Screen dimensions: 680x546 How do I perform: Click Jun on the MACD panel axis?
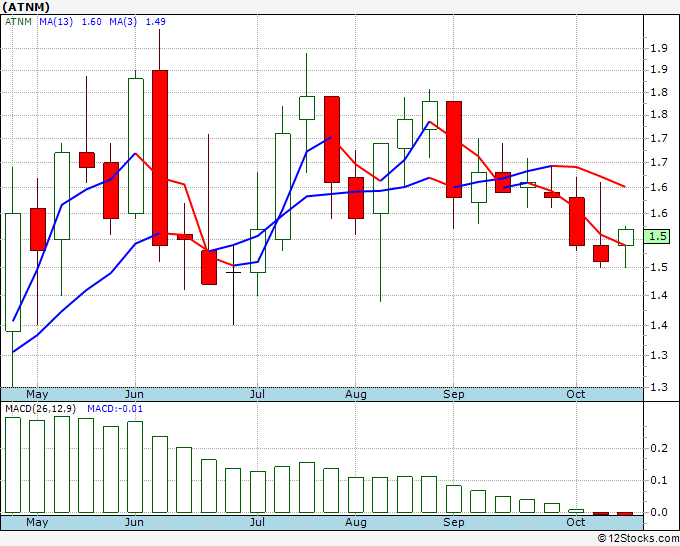pyautogui.click(x=134, y=522)
